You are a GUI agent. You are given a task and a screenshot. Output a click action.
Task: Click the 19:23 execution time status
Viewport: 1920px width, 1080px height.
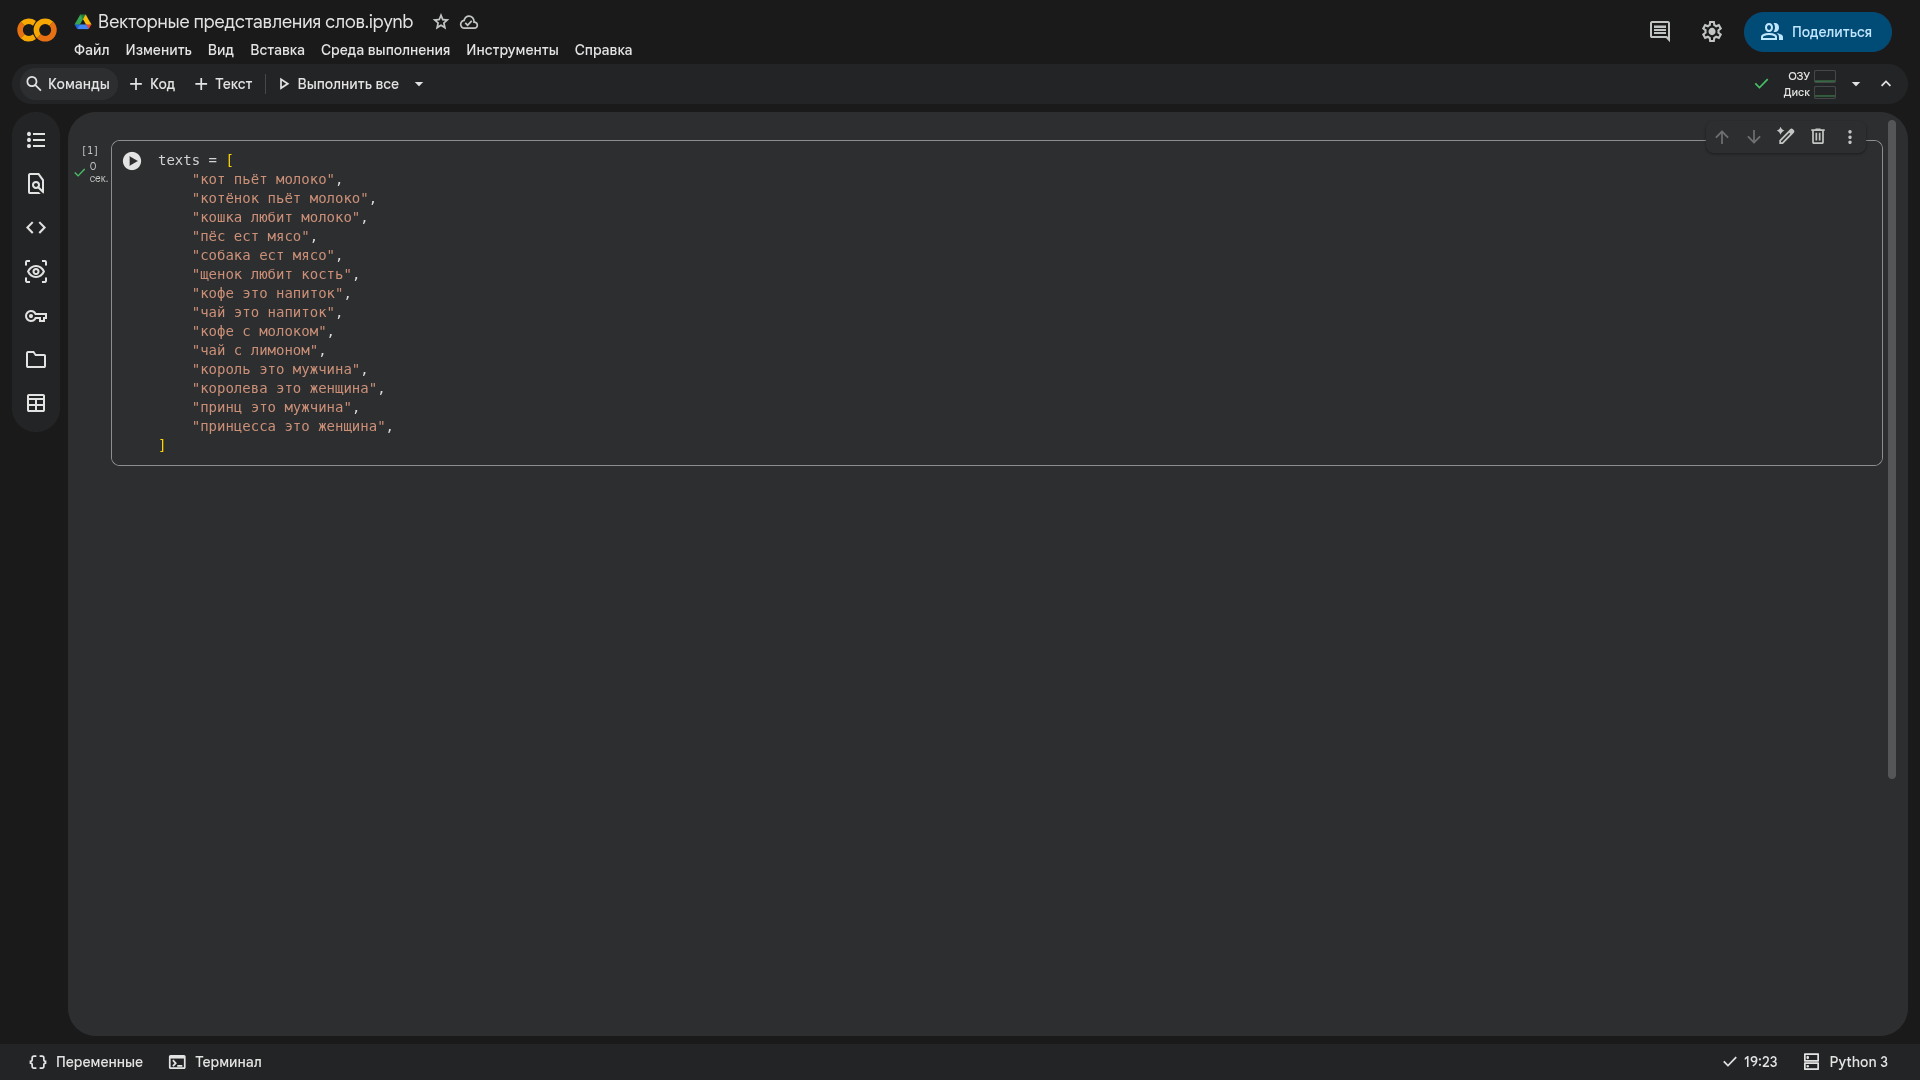[1750, 1062]
